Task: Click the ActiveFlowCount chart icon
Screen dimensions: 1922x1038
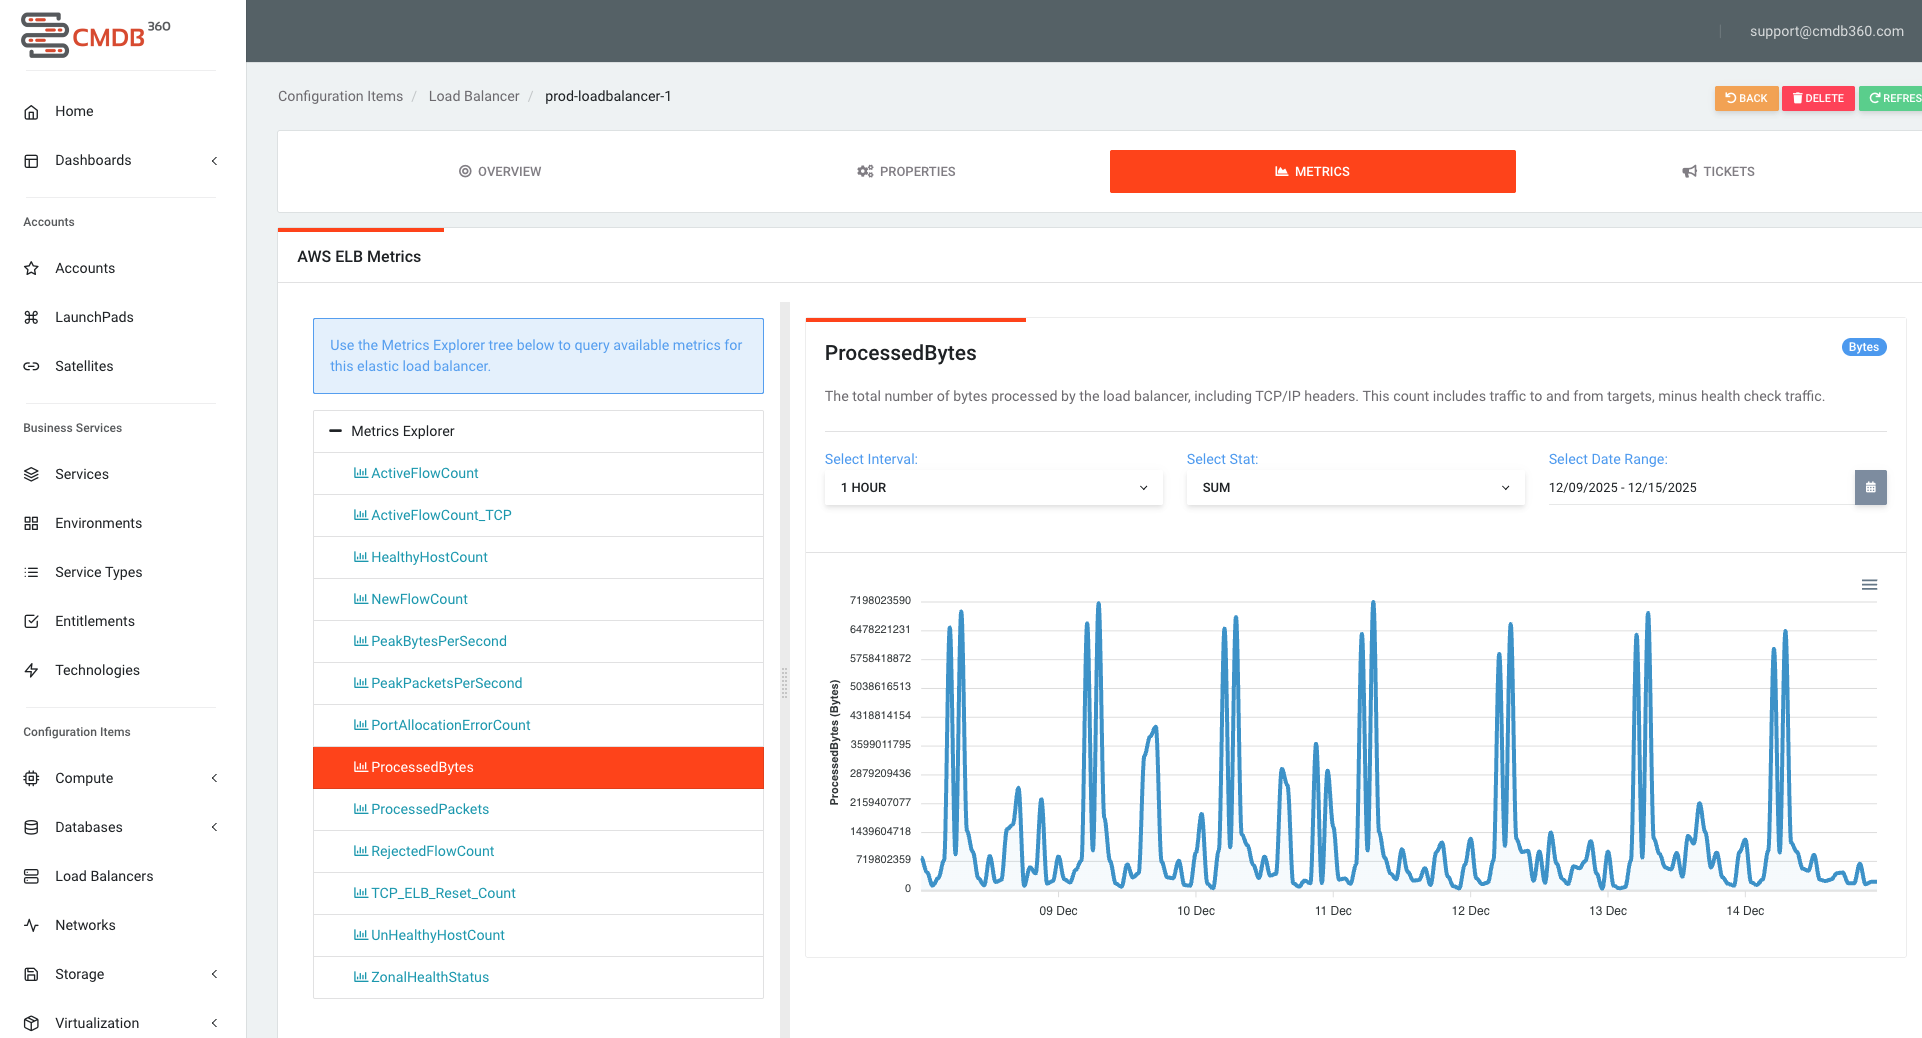Action: [x=360, y=473]
